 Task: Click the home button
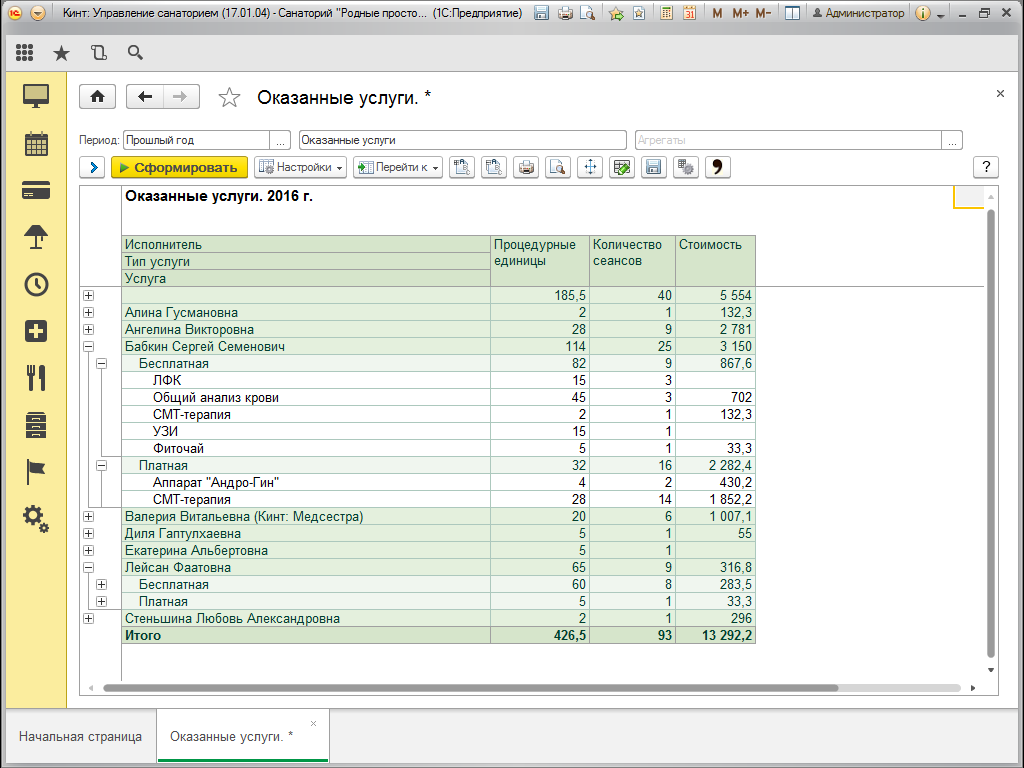pos(97,96)
